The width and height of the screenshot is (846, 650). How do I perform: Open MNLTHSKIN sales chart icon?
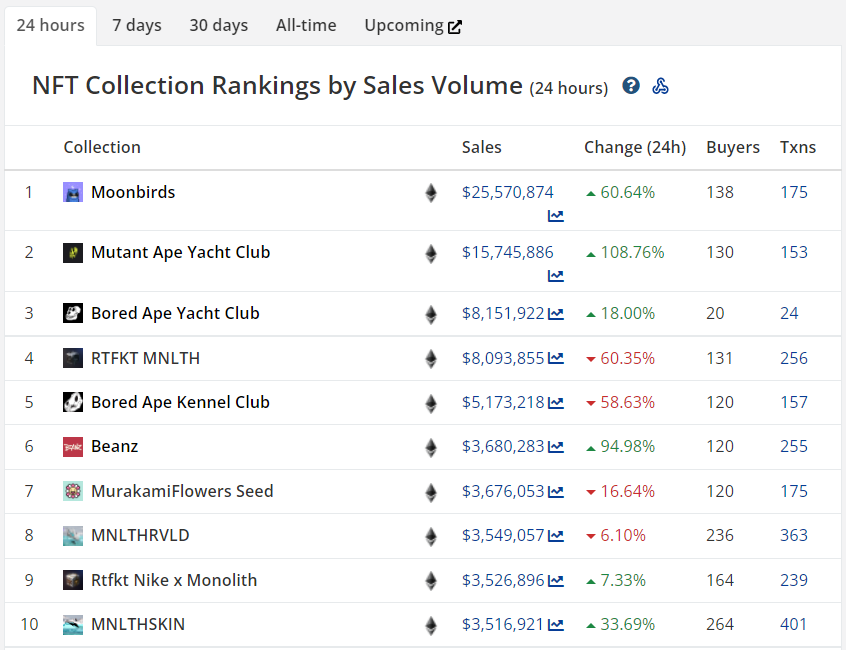pyautogui.click(x=556, y=625)
